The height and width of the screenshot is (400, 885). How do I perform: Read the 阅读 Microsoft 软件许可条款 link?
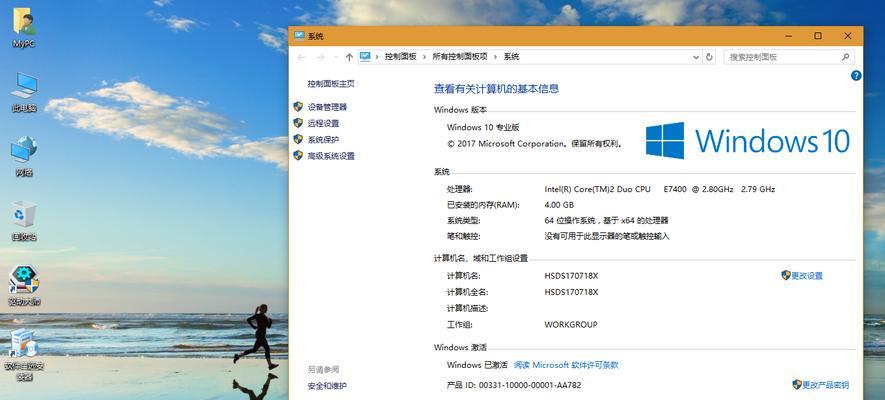coord(566,365)
